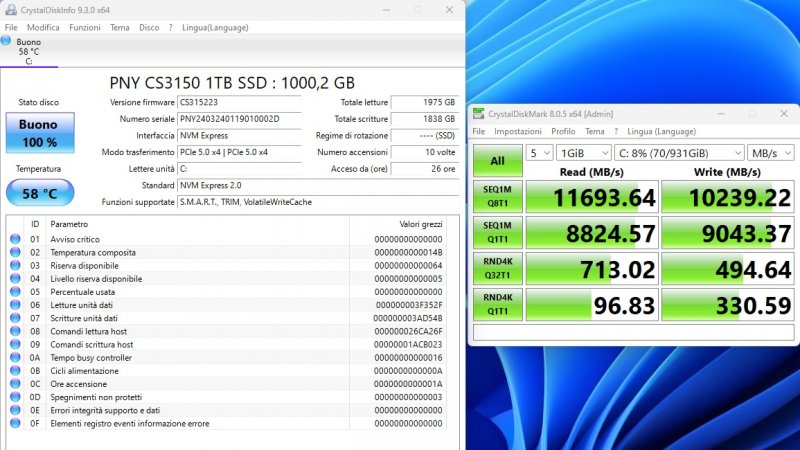Click the Versione firmware field CS315223
The height and width of the screenshot is (450, 800).
(239, 103)
